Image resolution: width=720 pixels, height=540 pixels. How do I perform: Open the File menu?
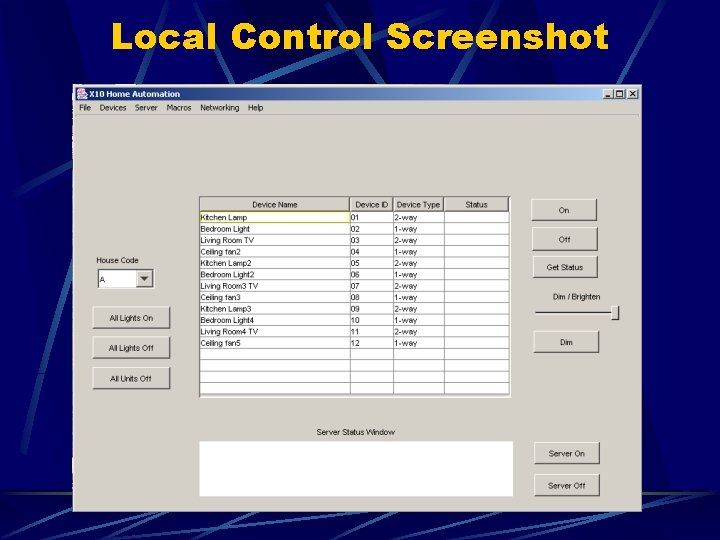click(x=85, y=108)
